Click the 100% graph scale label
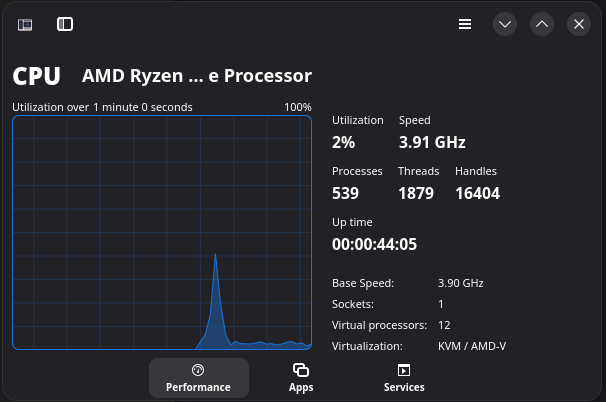The width and height of the screenshot is (606, 402). click(x=298, y=107)
